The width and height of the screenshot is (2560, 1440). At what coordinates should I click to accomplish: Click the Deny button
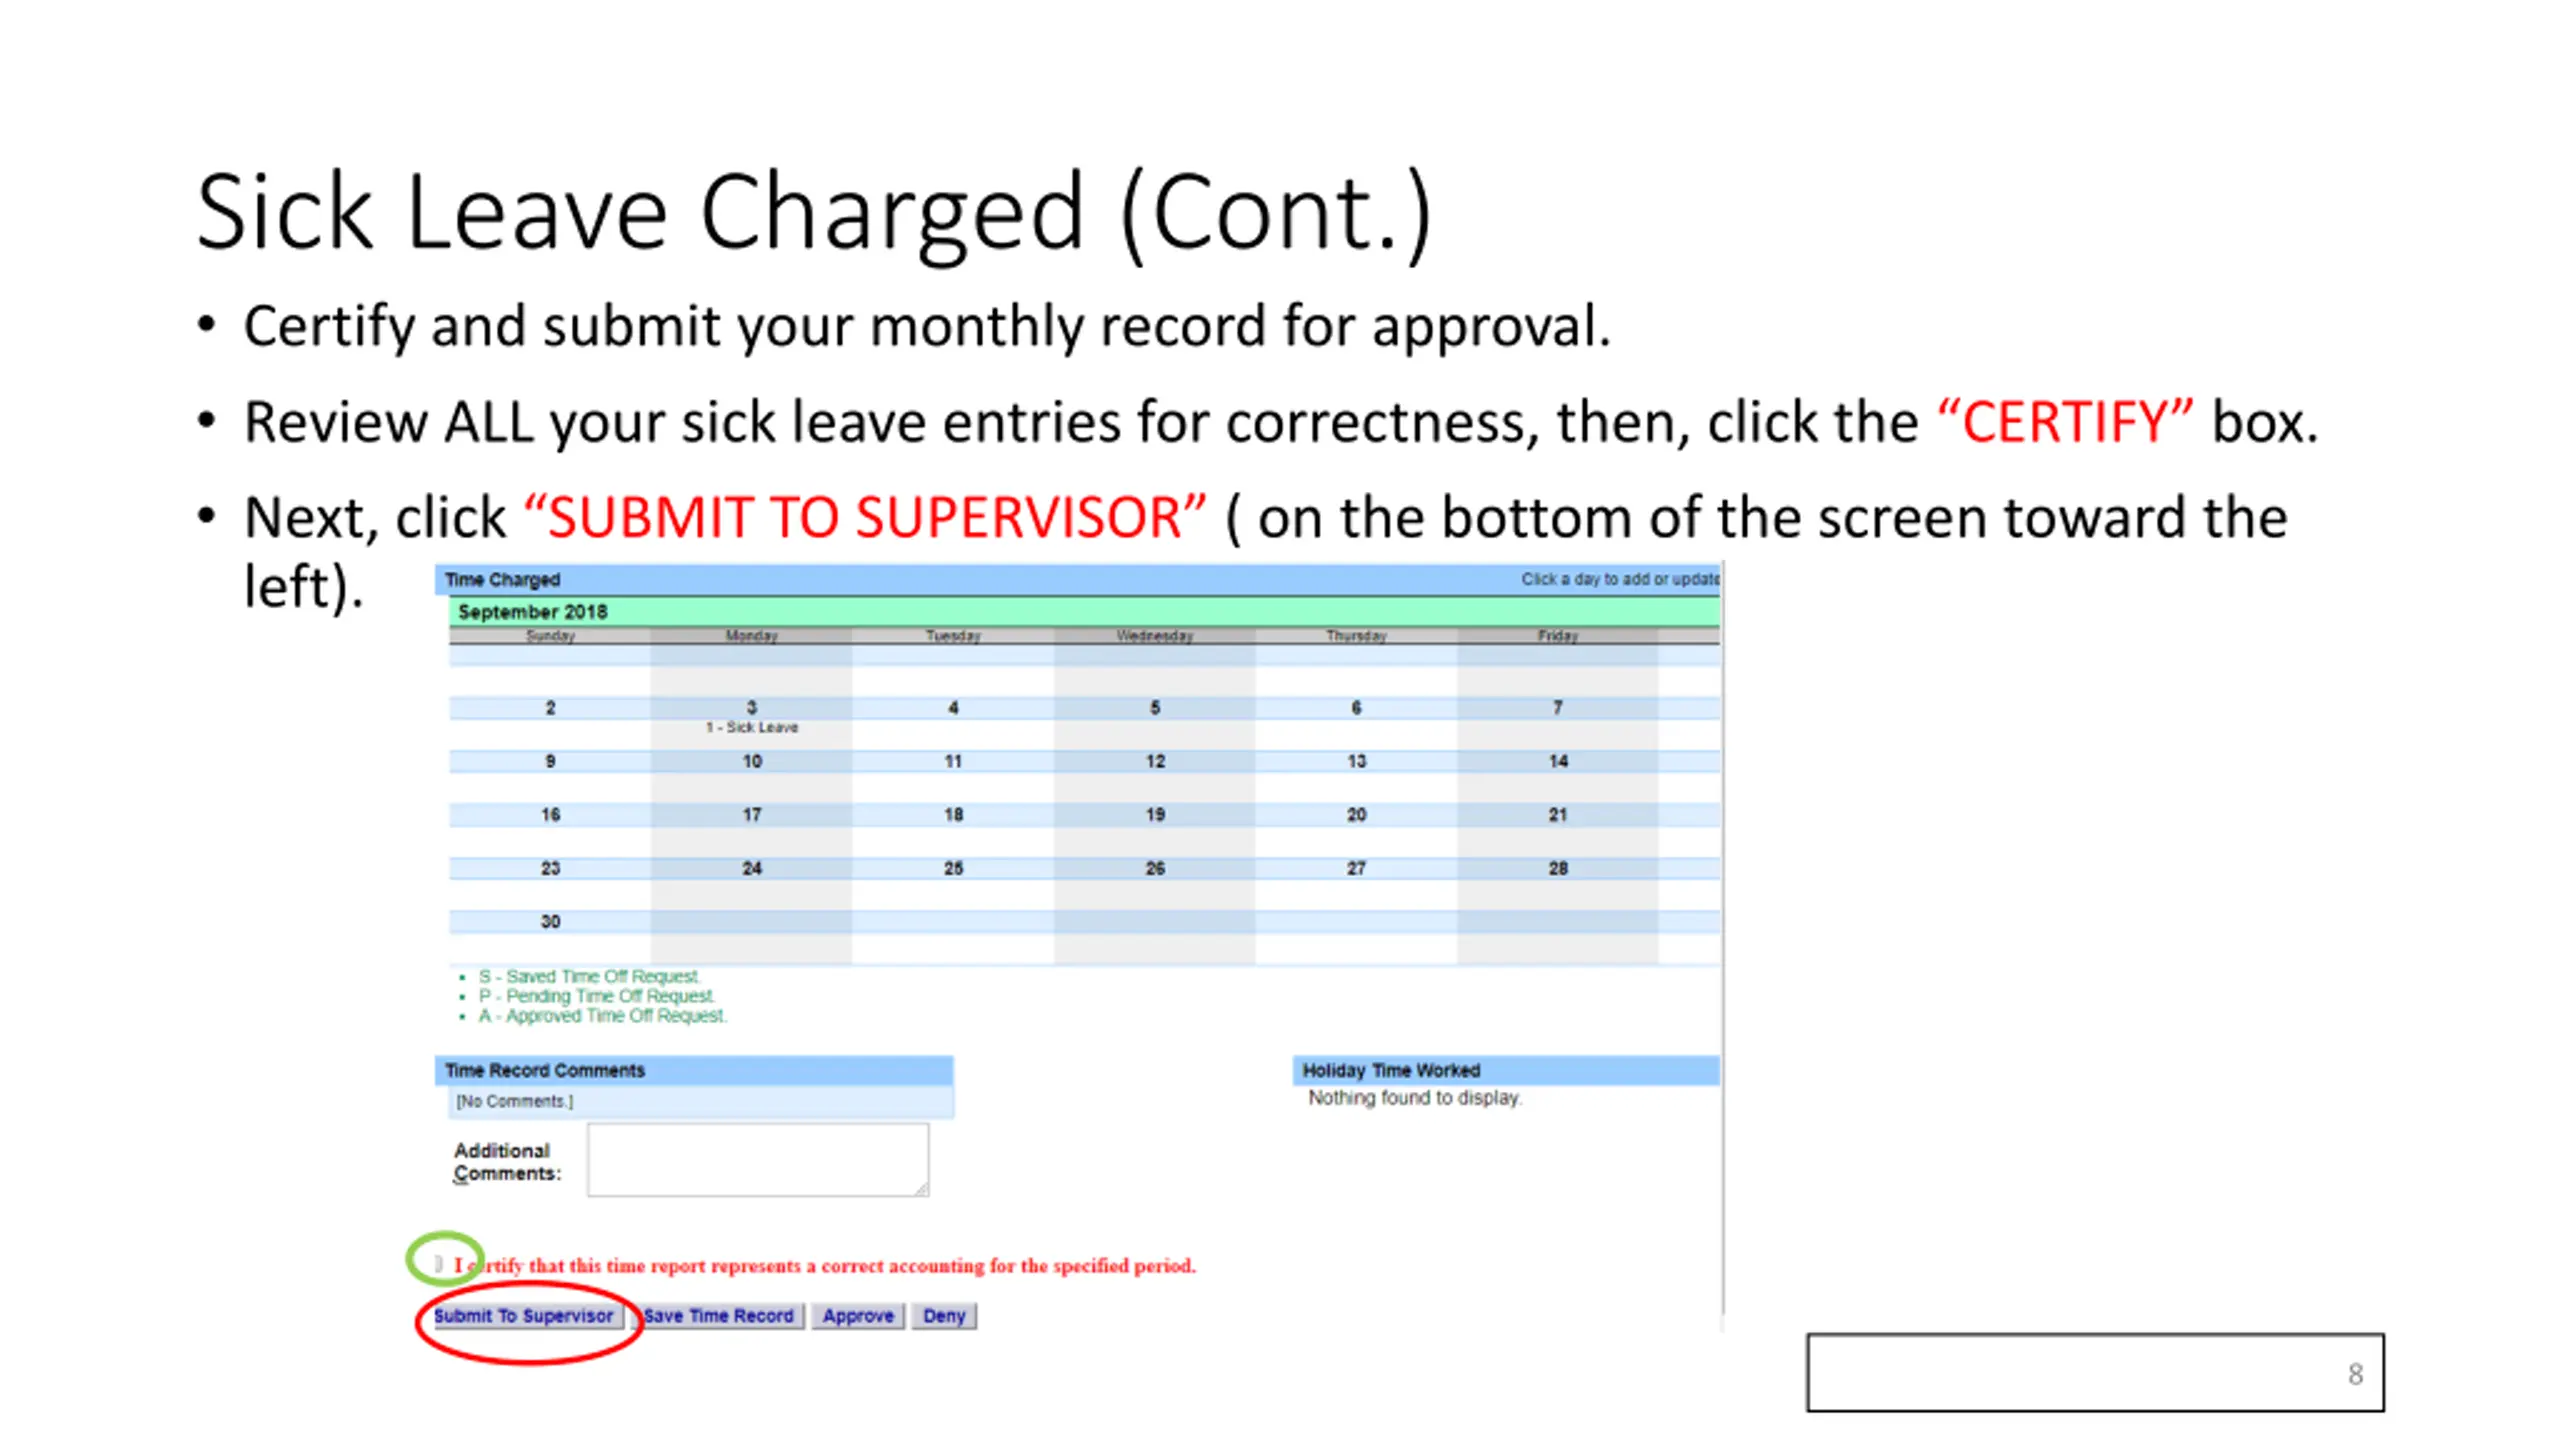[944, 1316]
